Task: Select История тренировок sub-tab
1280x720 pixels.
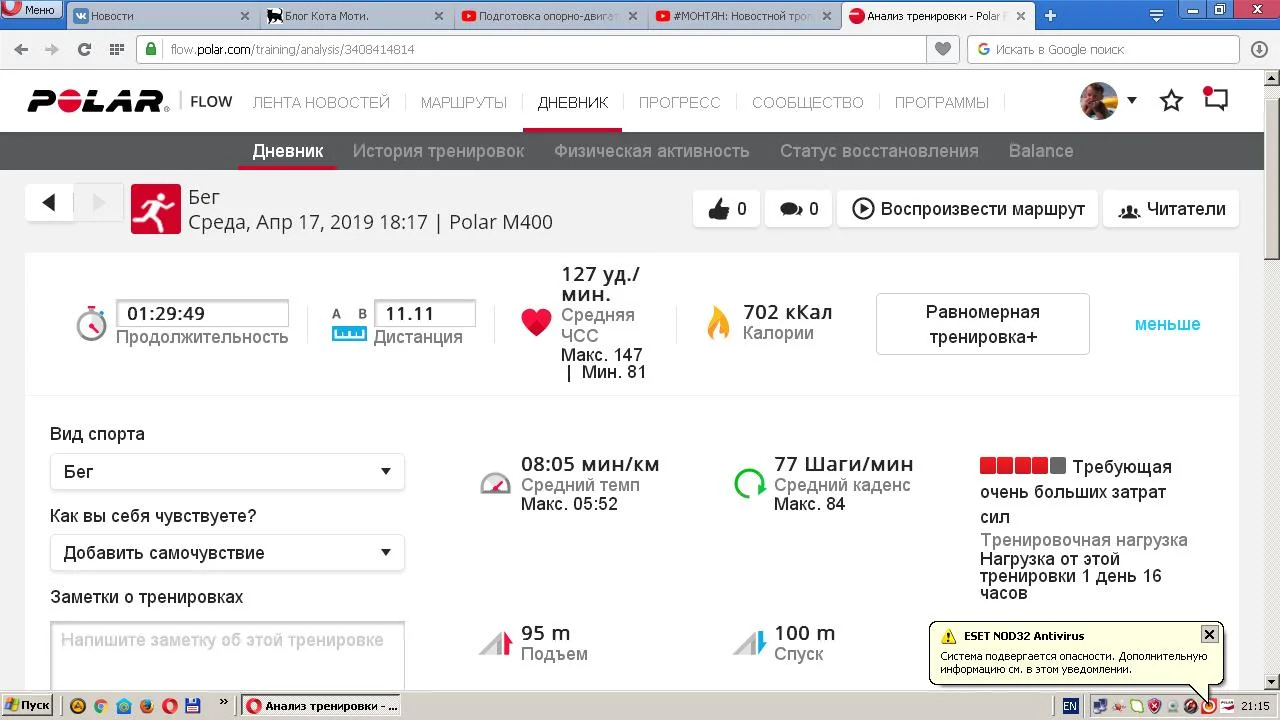Action: click(438, 151)
